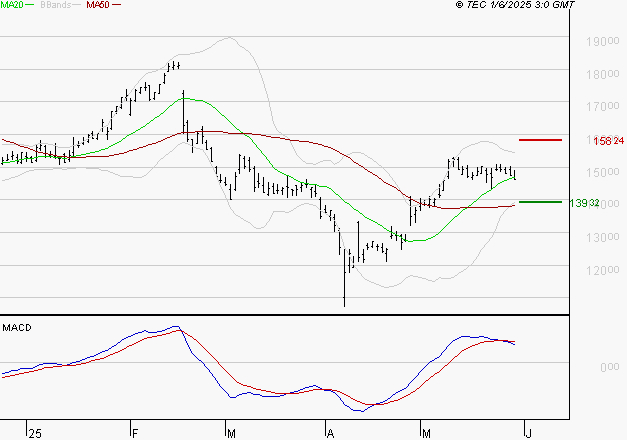Click the 17000 price axis label
Image resolution: width=627 pixels, height=440 pixels.
click(599, 107)
